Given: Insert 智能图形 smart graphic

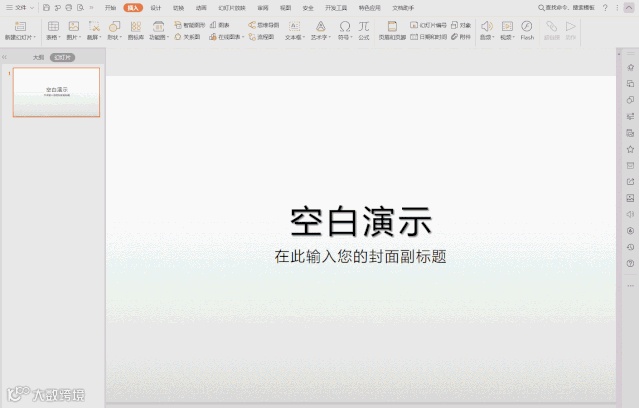Looking at the screenshot, I should 189,25.
